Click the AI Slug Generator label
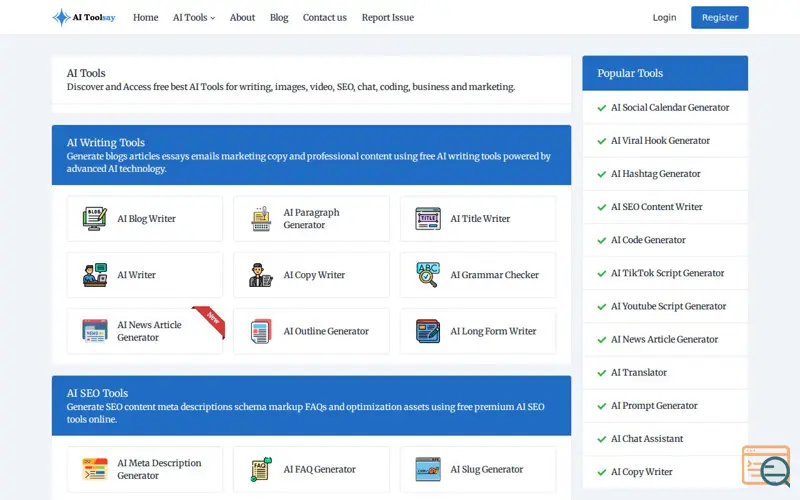This screenshot has height=500, width=800. point(487,469)
